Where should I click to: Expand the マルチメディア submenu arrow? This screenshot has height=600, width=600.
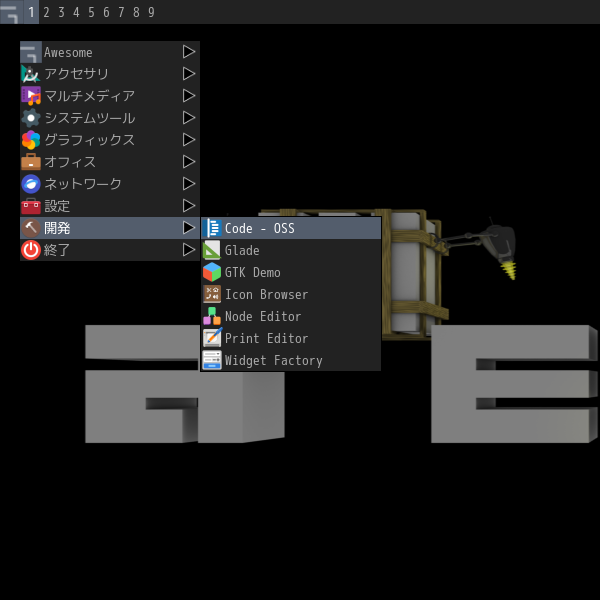[x=189, y=96]
